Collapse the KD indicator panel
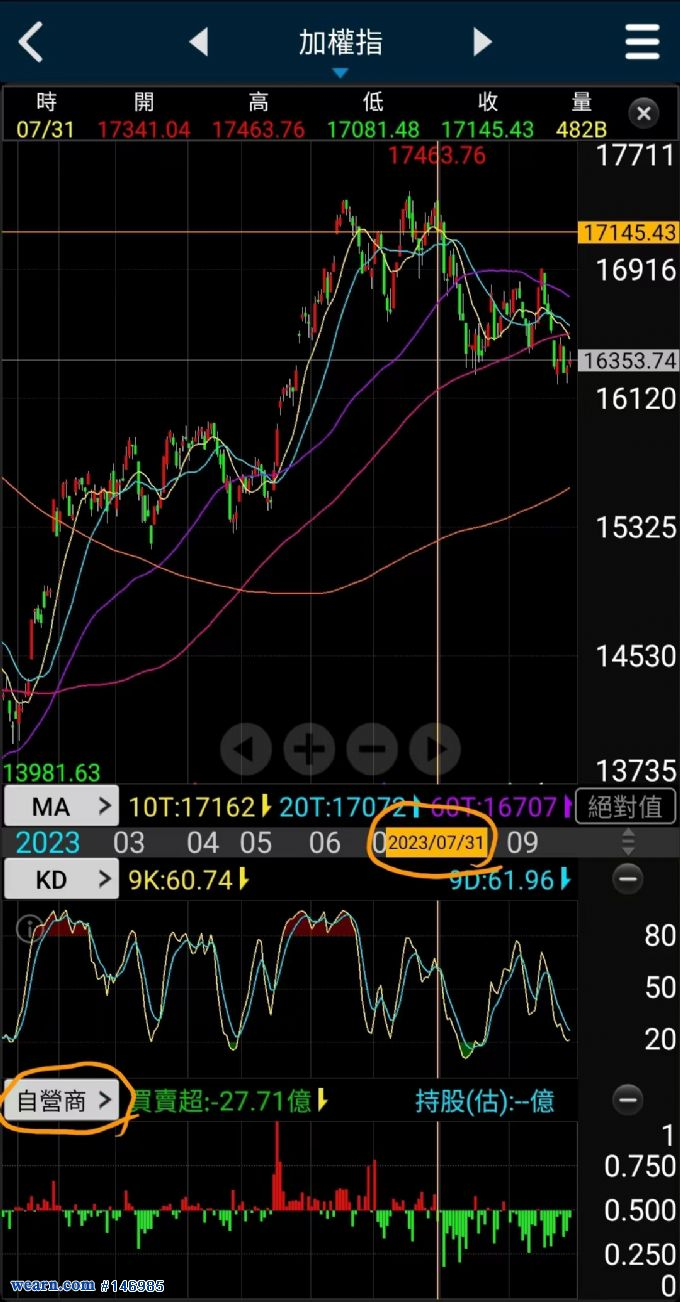The image size is (680, 1302). [628, 880]
